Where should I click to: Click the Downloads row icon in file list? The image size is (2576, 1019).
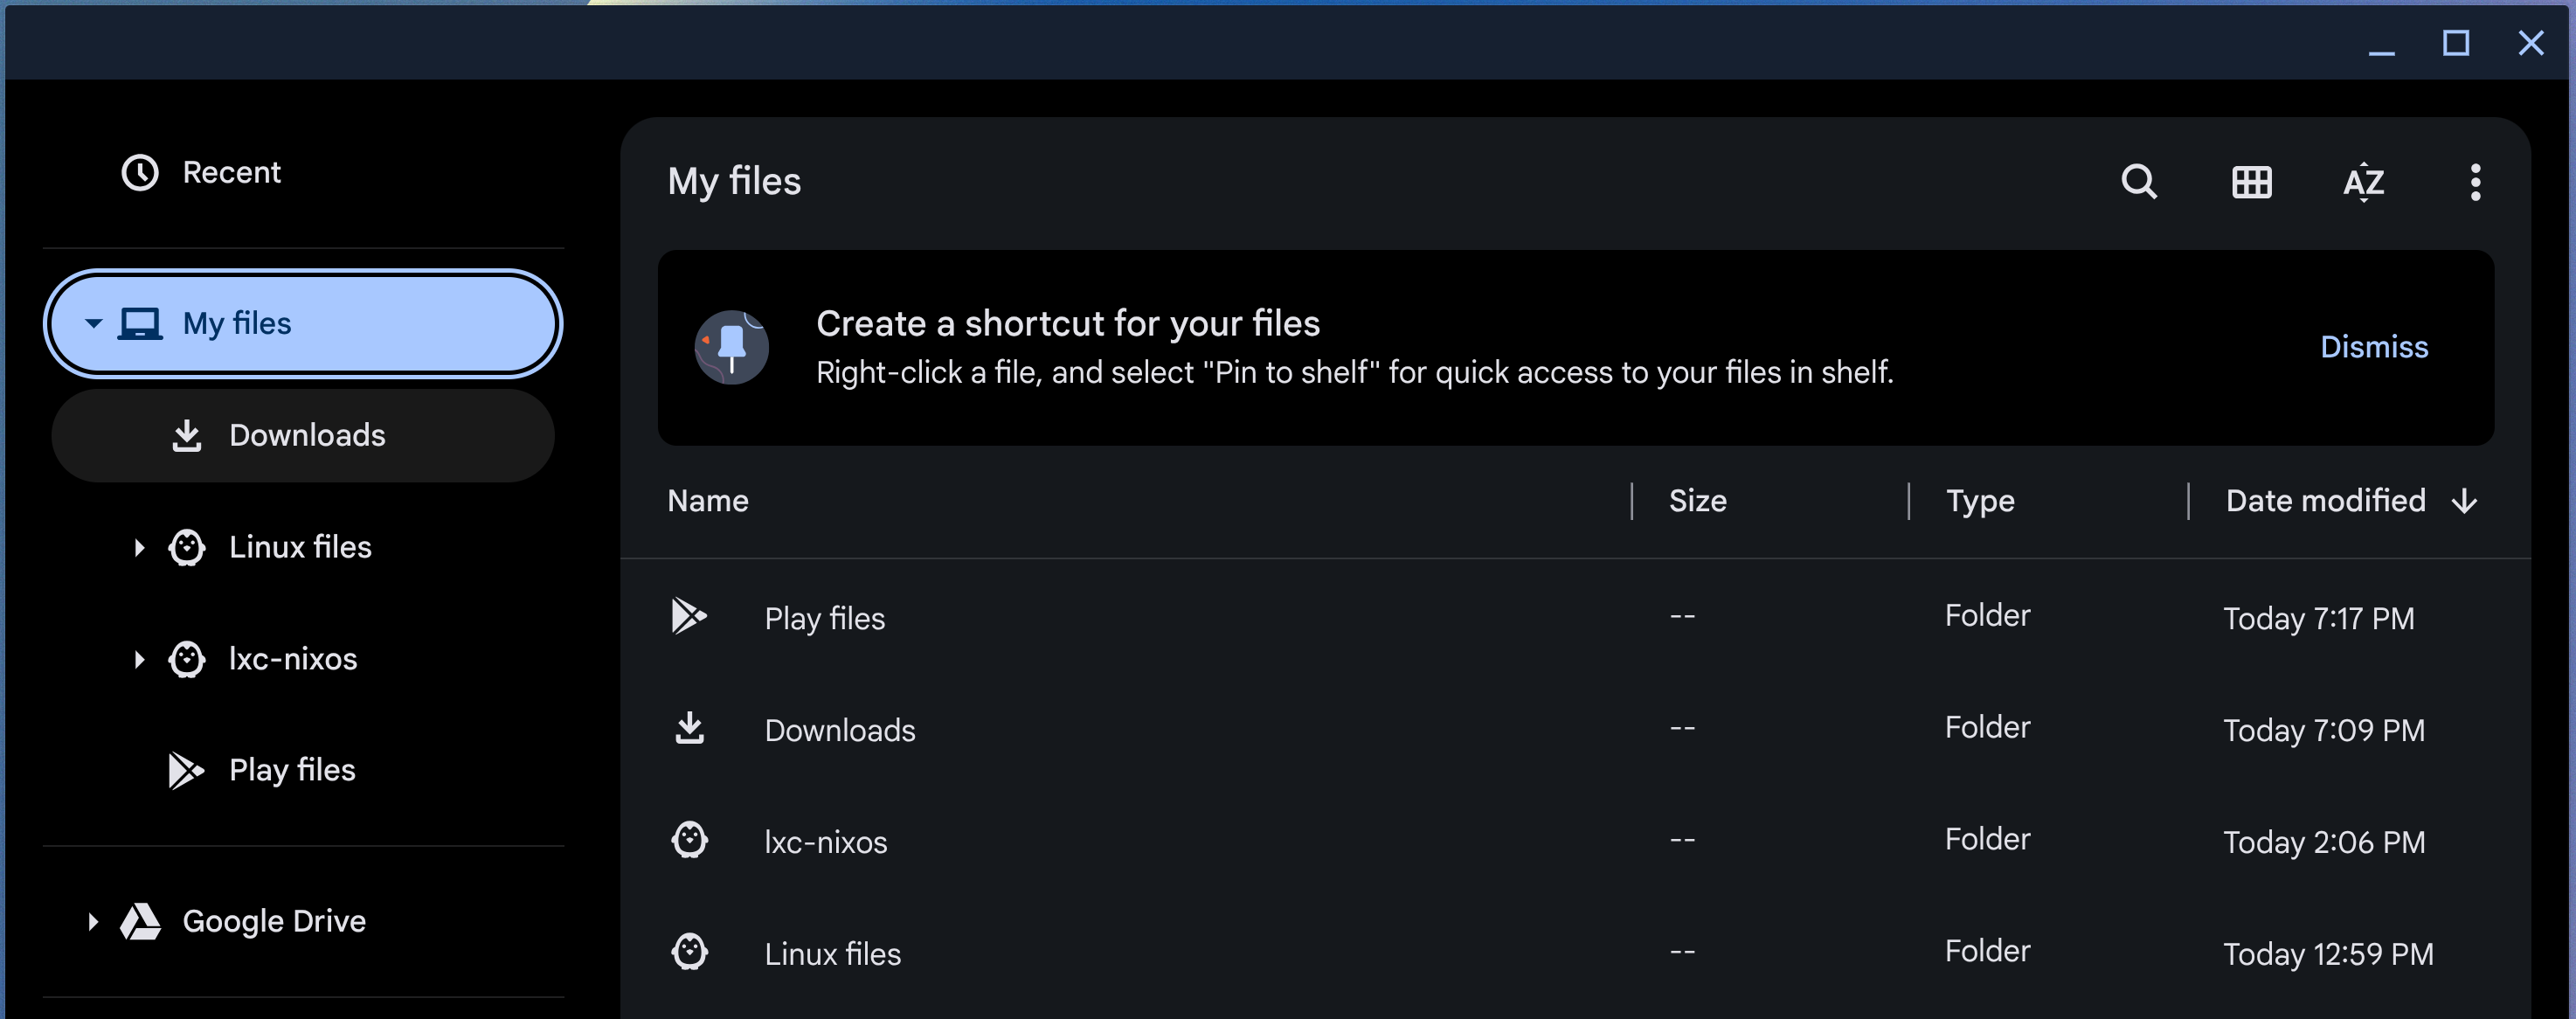point(689,728)
